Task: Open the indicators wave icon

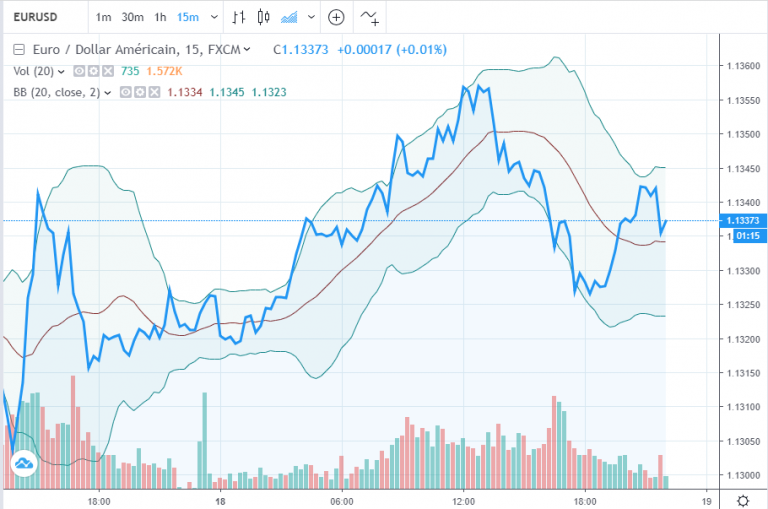Action: [x=369, y=18]
